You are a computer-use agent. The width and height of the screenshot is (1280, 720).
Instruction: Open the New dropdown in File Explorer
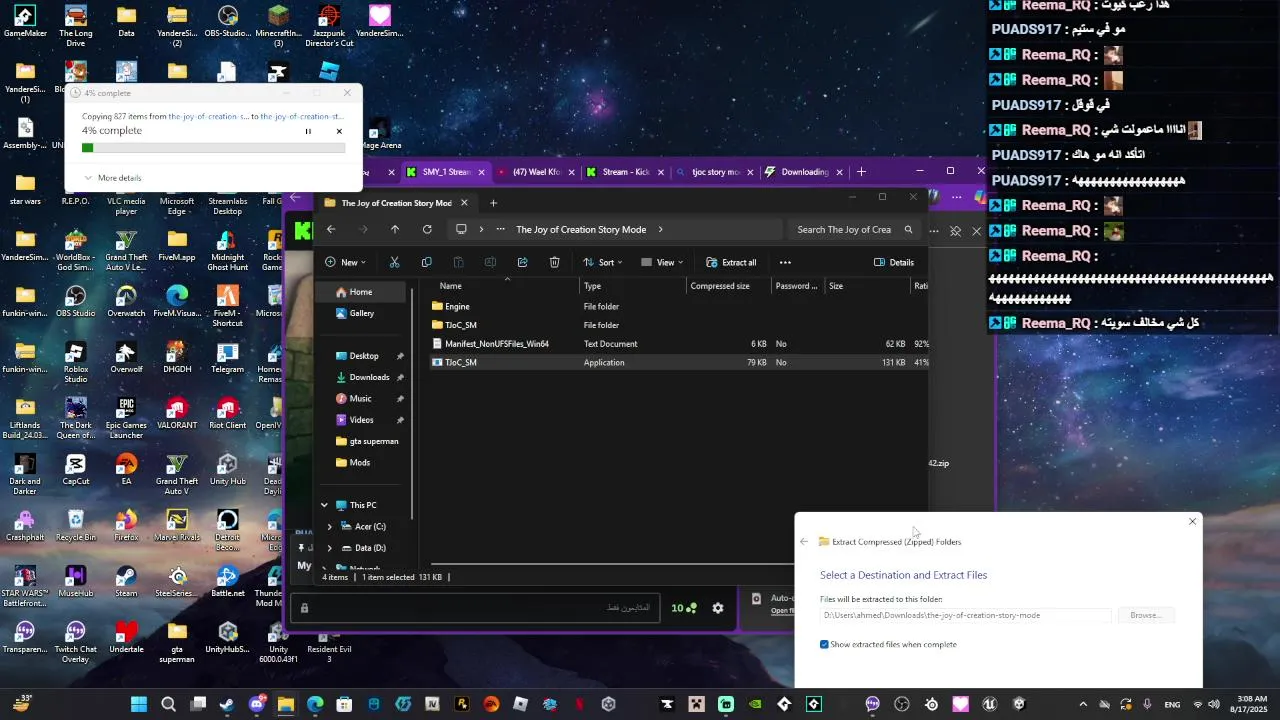pyautogui.click(x=346, y=262)
